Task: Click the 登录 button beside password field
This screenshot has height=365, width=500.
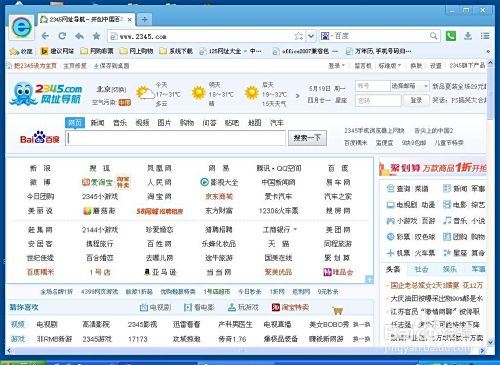Action: point(416,100)
